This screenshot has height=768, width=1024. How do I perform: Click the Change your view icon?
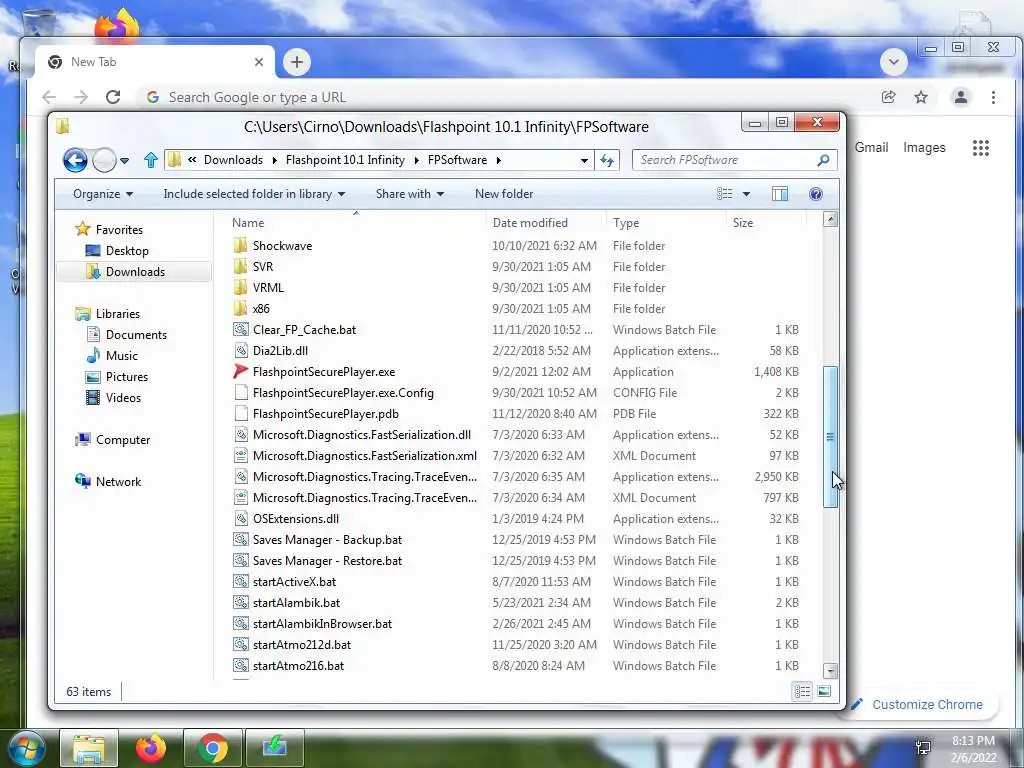[x=725, y=194]
